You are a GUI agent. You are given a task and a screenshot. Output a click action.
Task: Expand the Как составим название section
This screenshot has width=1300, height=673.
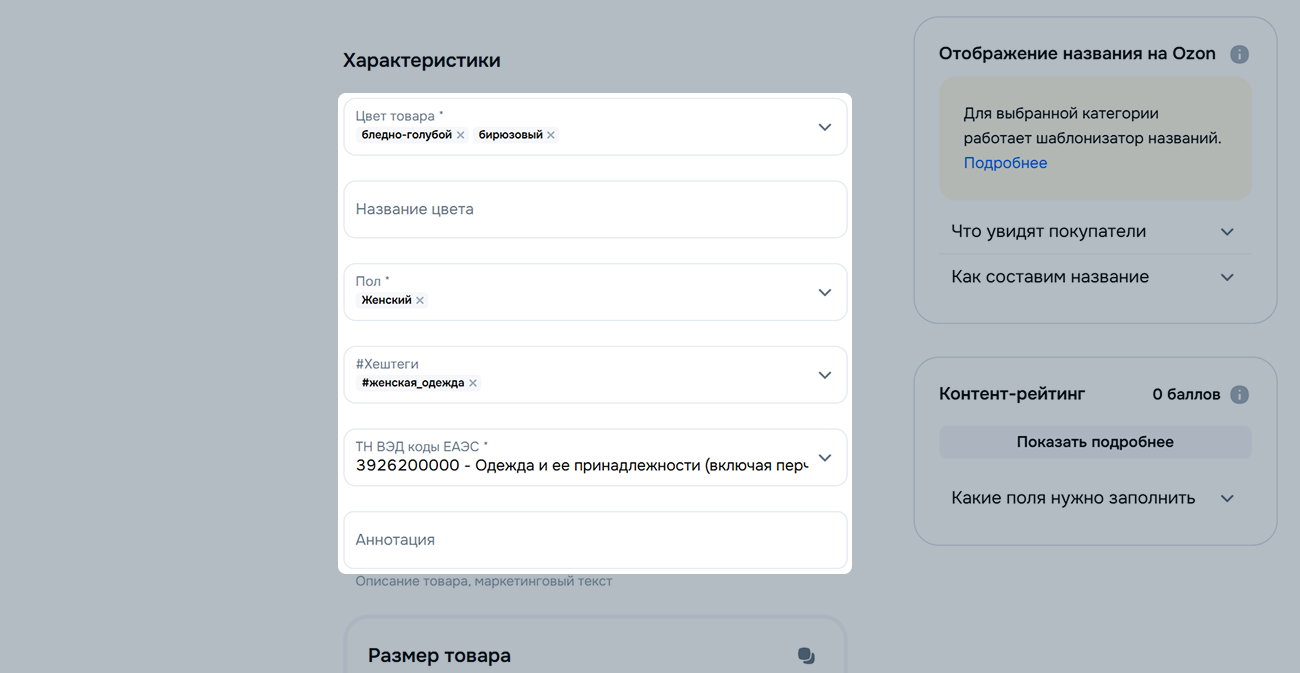1227,277
